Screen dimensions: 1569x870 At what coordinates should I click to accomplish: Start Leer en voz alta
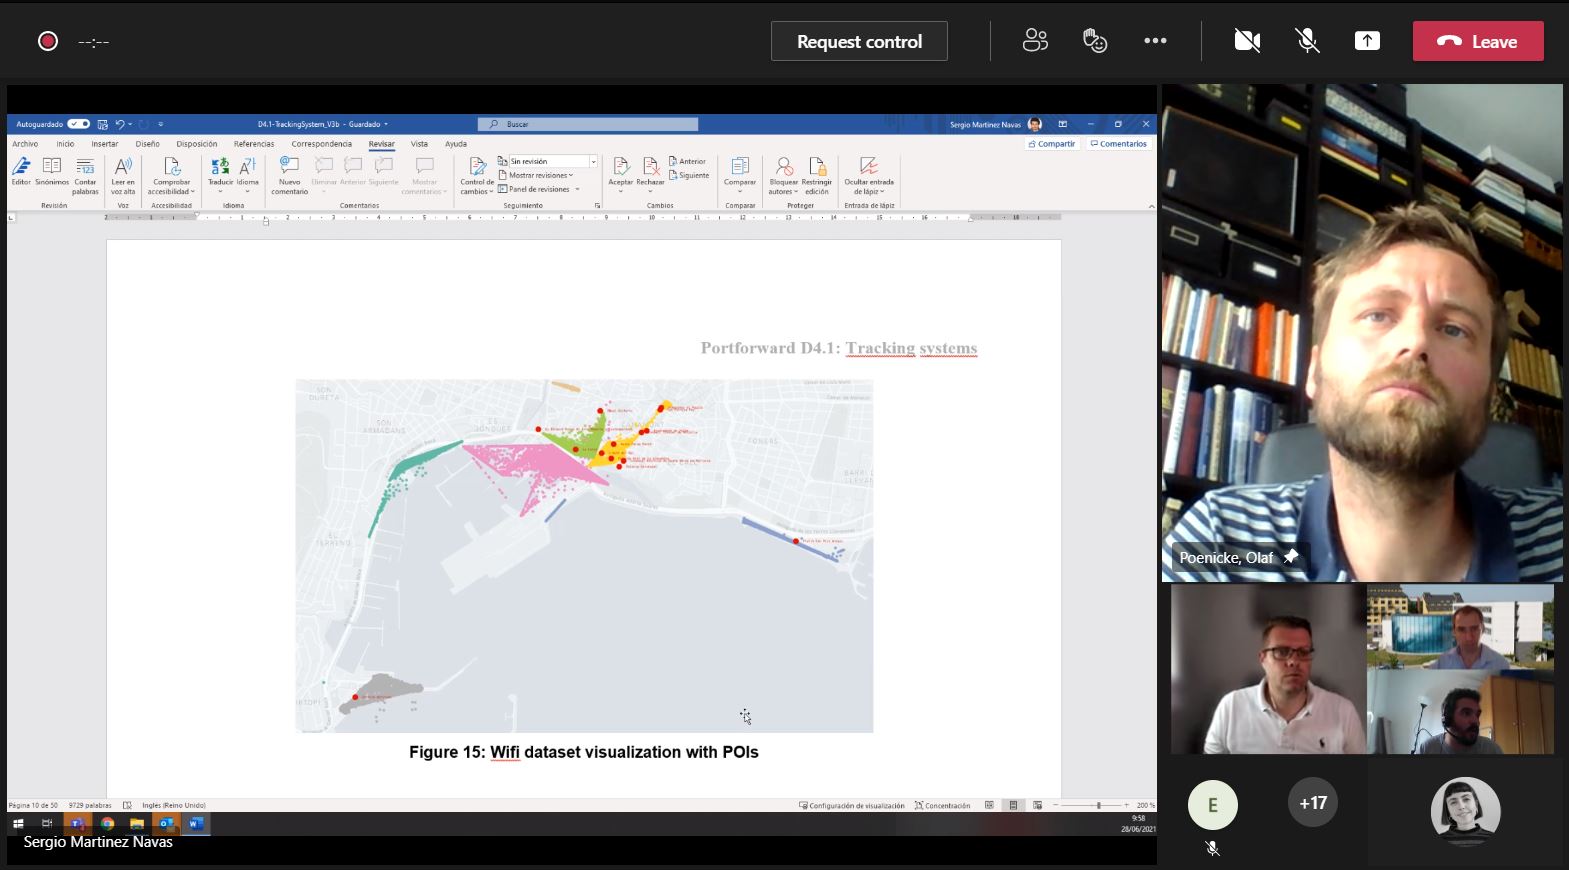tap(123, 175)
